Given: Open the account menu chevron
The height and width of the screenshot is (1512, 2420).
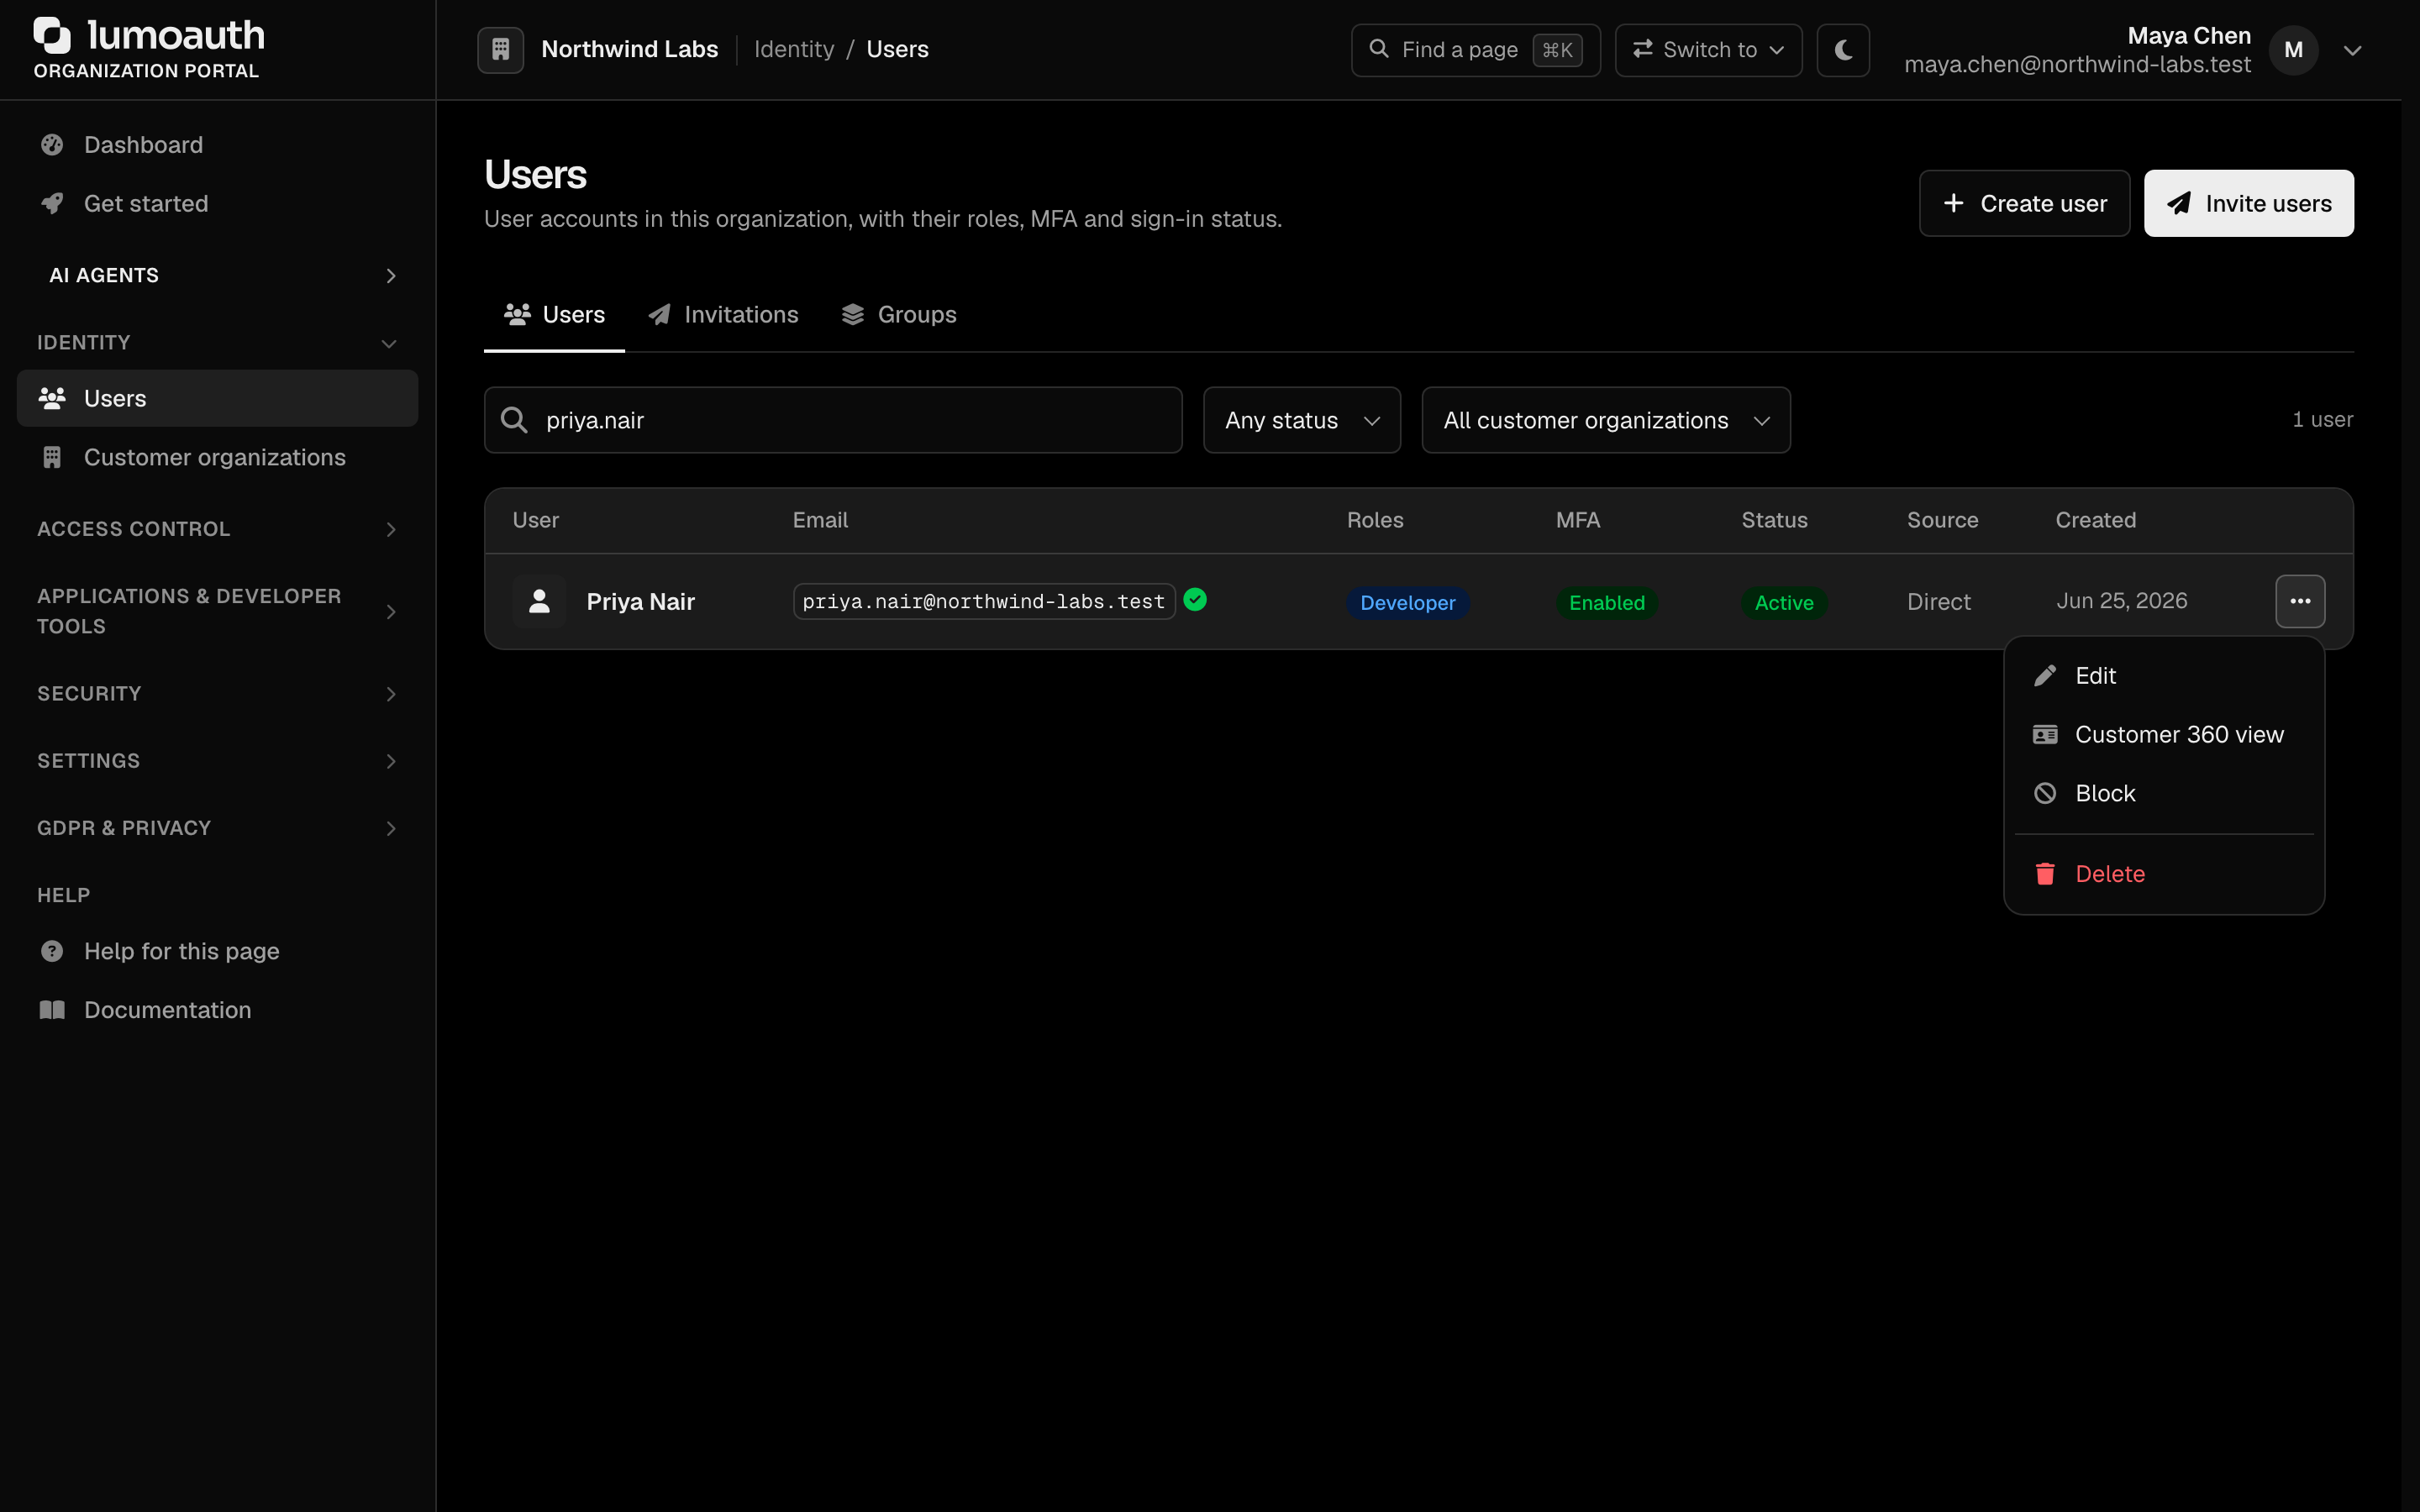Looking at the screenshot, I should [2353, 50].
